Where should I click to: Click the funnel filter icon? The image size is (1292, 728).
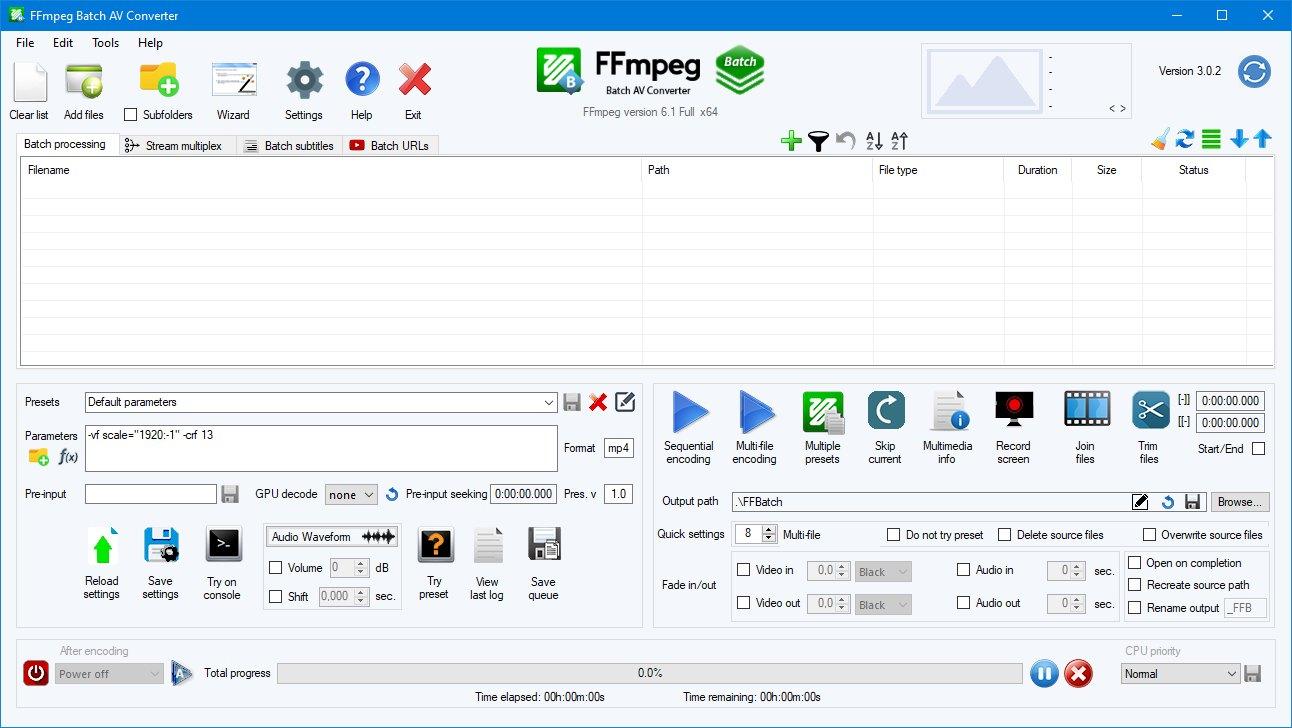(818, 141)
